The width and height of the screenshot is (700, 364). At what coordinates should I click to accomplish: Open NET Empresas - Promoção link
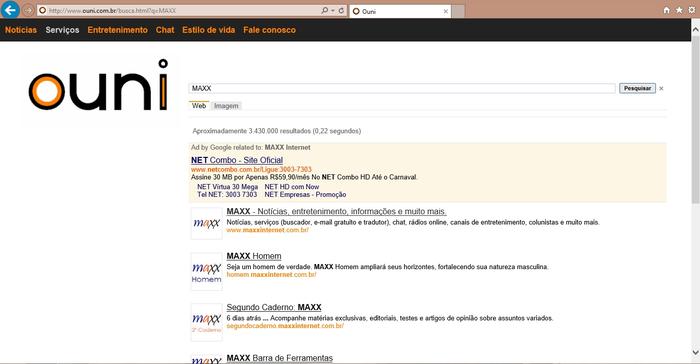pos(305,194)
